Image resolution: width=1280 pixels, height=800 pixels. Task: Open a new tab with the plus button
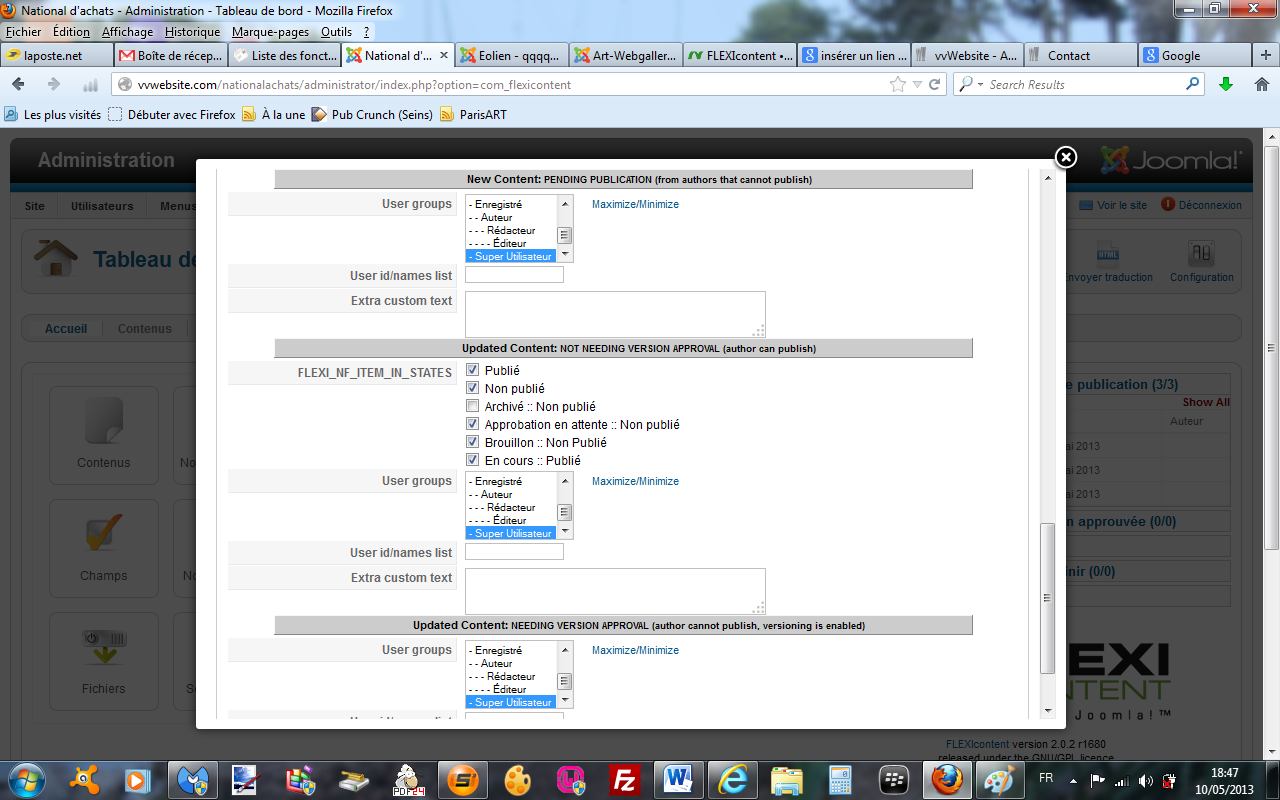(x=1265, y=55)
